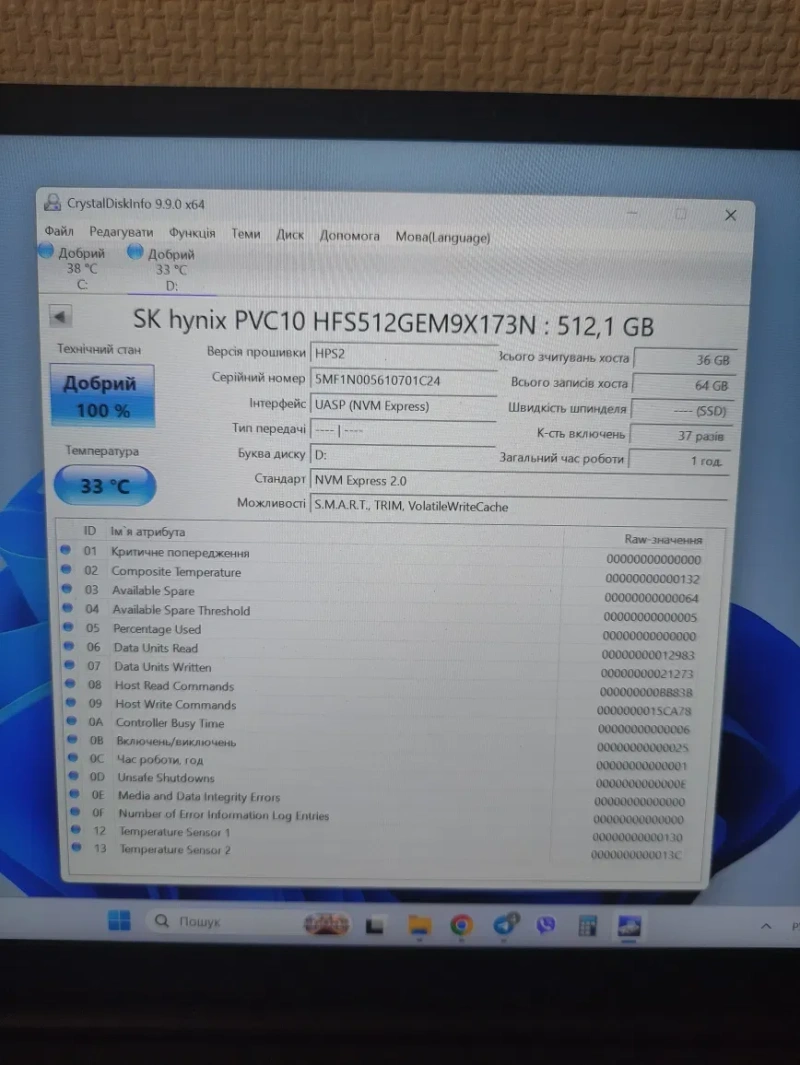
Task: Click the serial number field
Action: tap(403, 380)
